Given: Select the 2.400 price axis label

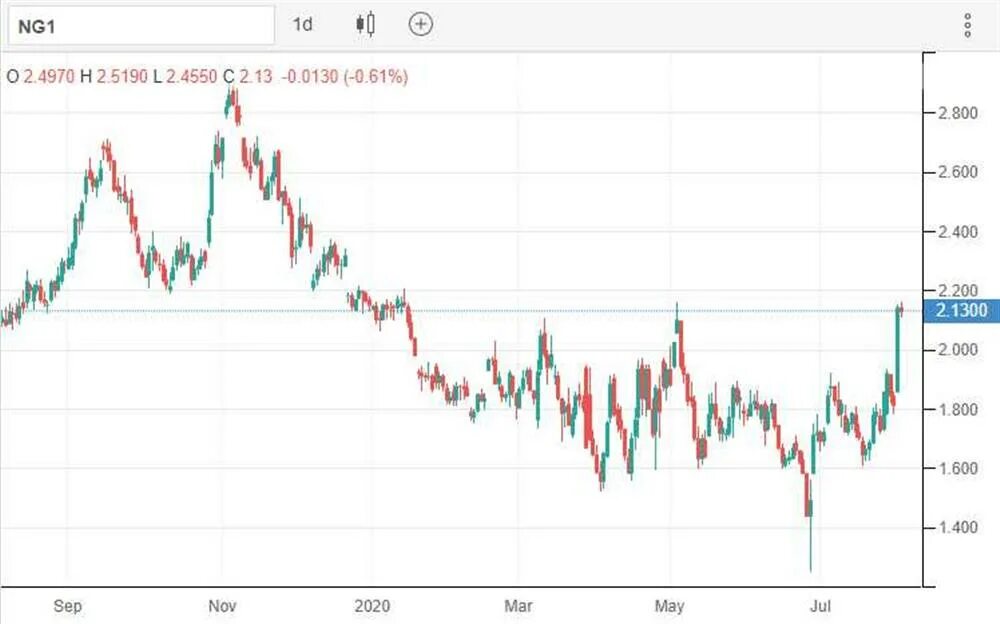Looking at the screenshot, I should (957, 232).
